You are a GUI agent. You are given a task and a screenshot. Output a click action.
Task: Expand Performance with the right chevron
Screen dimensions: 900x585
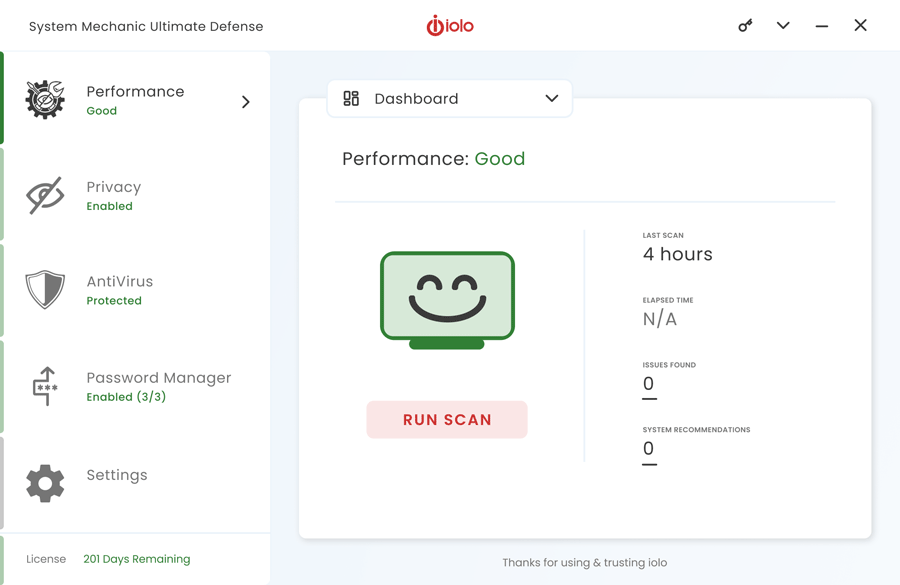(246, 102)
